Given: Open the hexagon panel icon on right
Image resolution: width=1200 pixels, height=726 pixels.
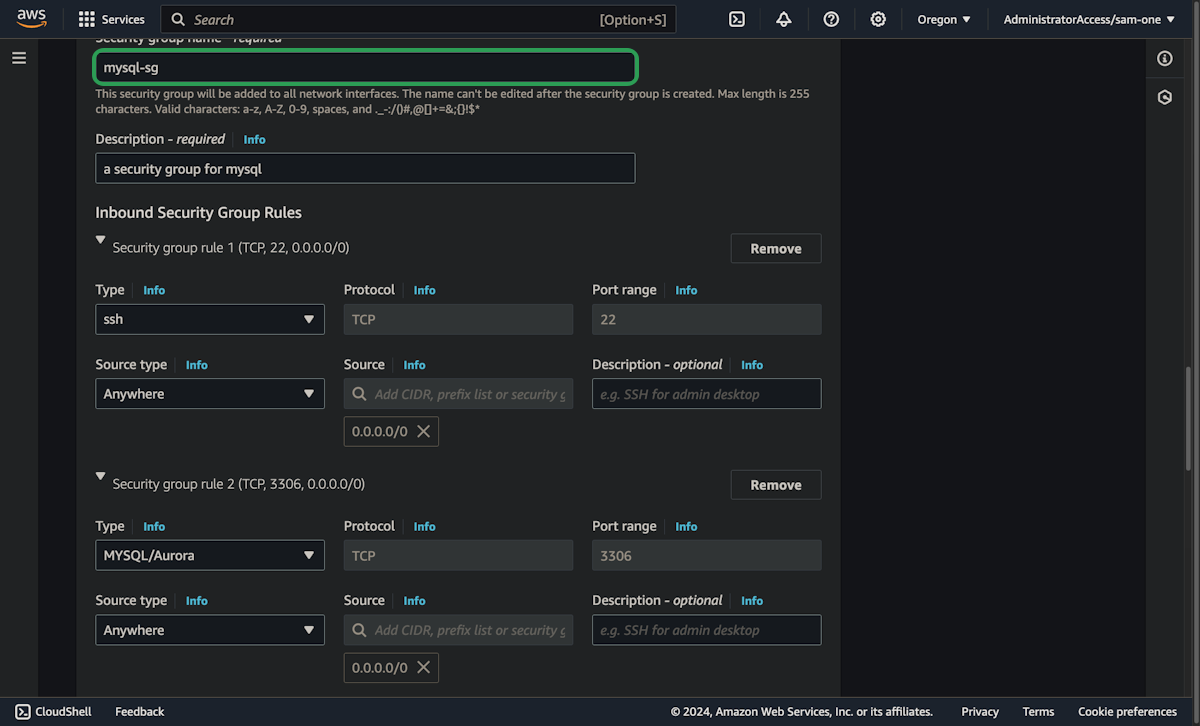Looking at the screenshot, I should pos(1165,97).
